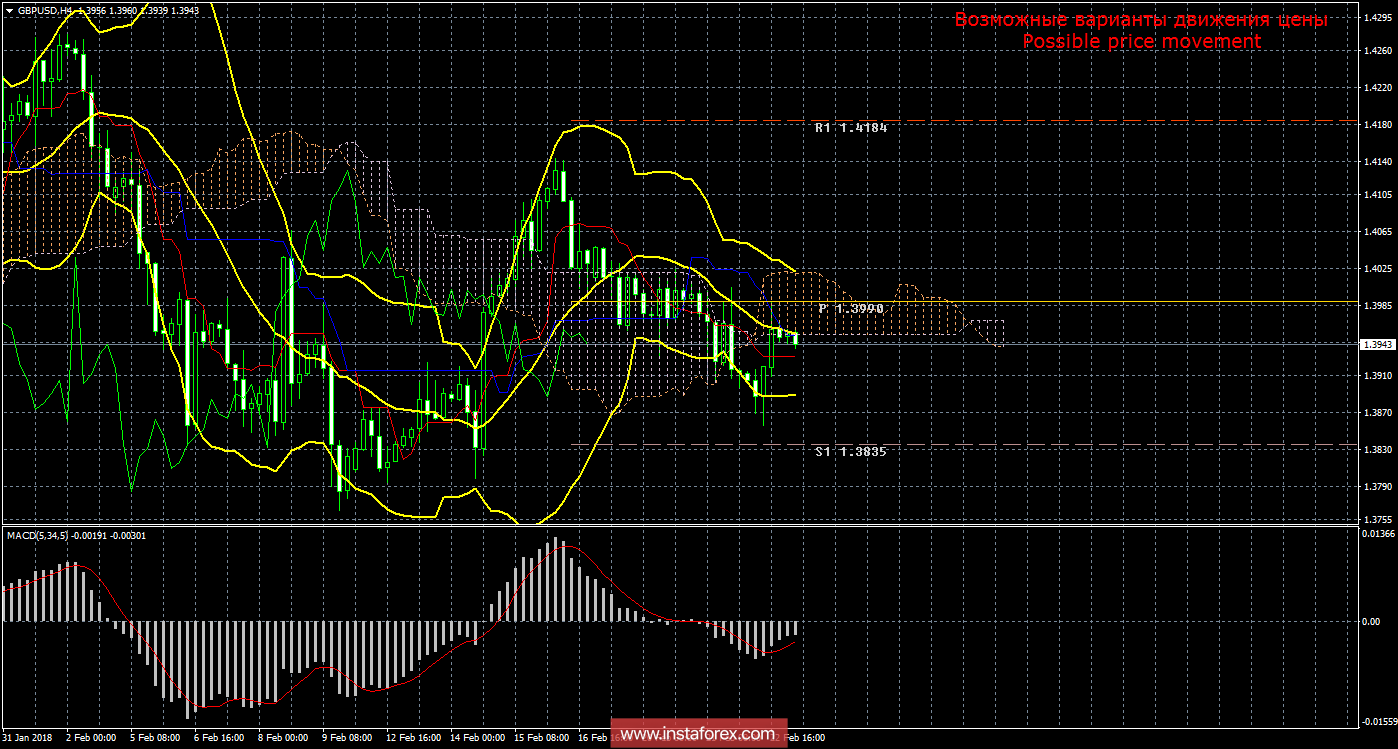Click the 9 Feb 08:00 time label
Viewport: 1398px width, 749px height.
coord(347,738)
